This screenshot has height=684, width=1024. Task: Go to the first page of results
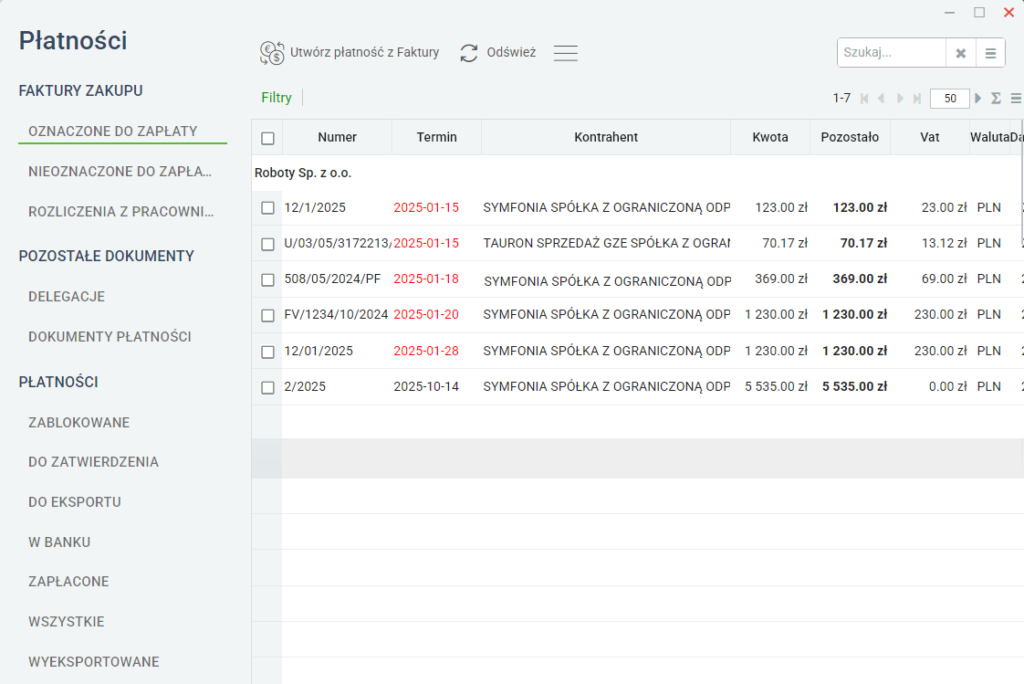pyautogui.click(x=864, y=99)
